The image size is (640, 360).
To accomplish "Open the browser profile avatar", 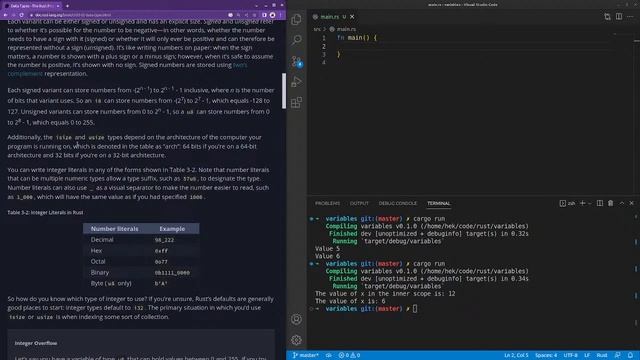I will (x=272, y=15).
